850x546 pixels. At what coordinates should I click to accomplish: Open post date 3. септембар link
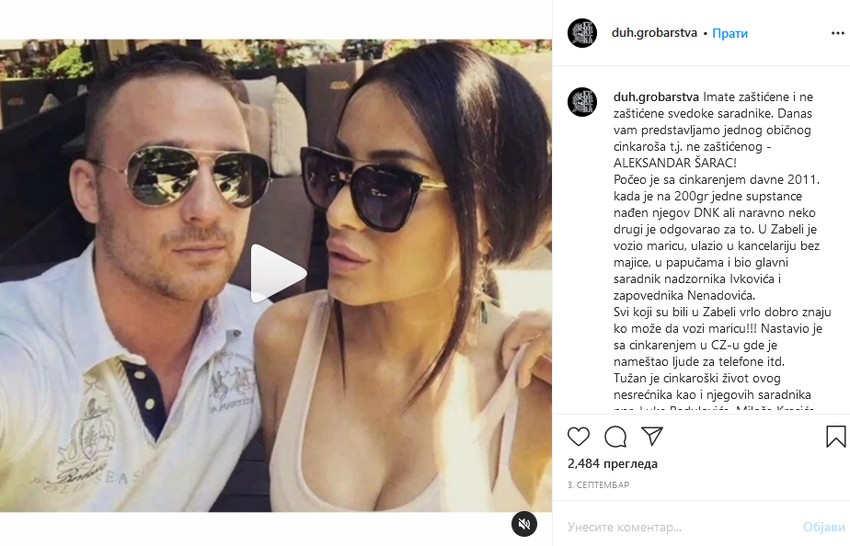click(598, 485)
